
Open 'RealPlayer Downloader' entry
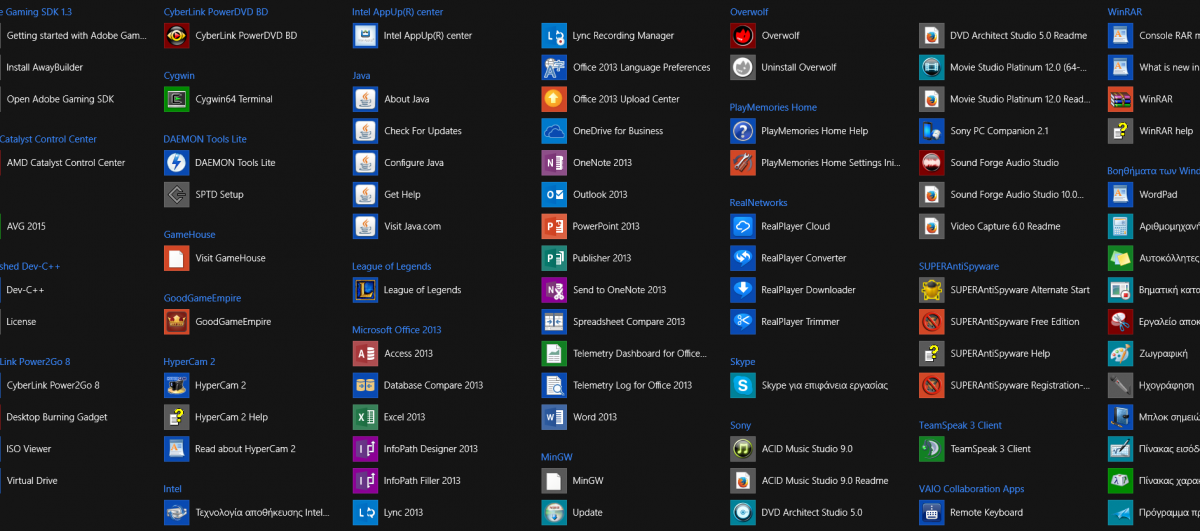(x=793, y=290)
